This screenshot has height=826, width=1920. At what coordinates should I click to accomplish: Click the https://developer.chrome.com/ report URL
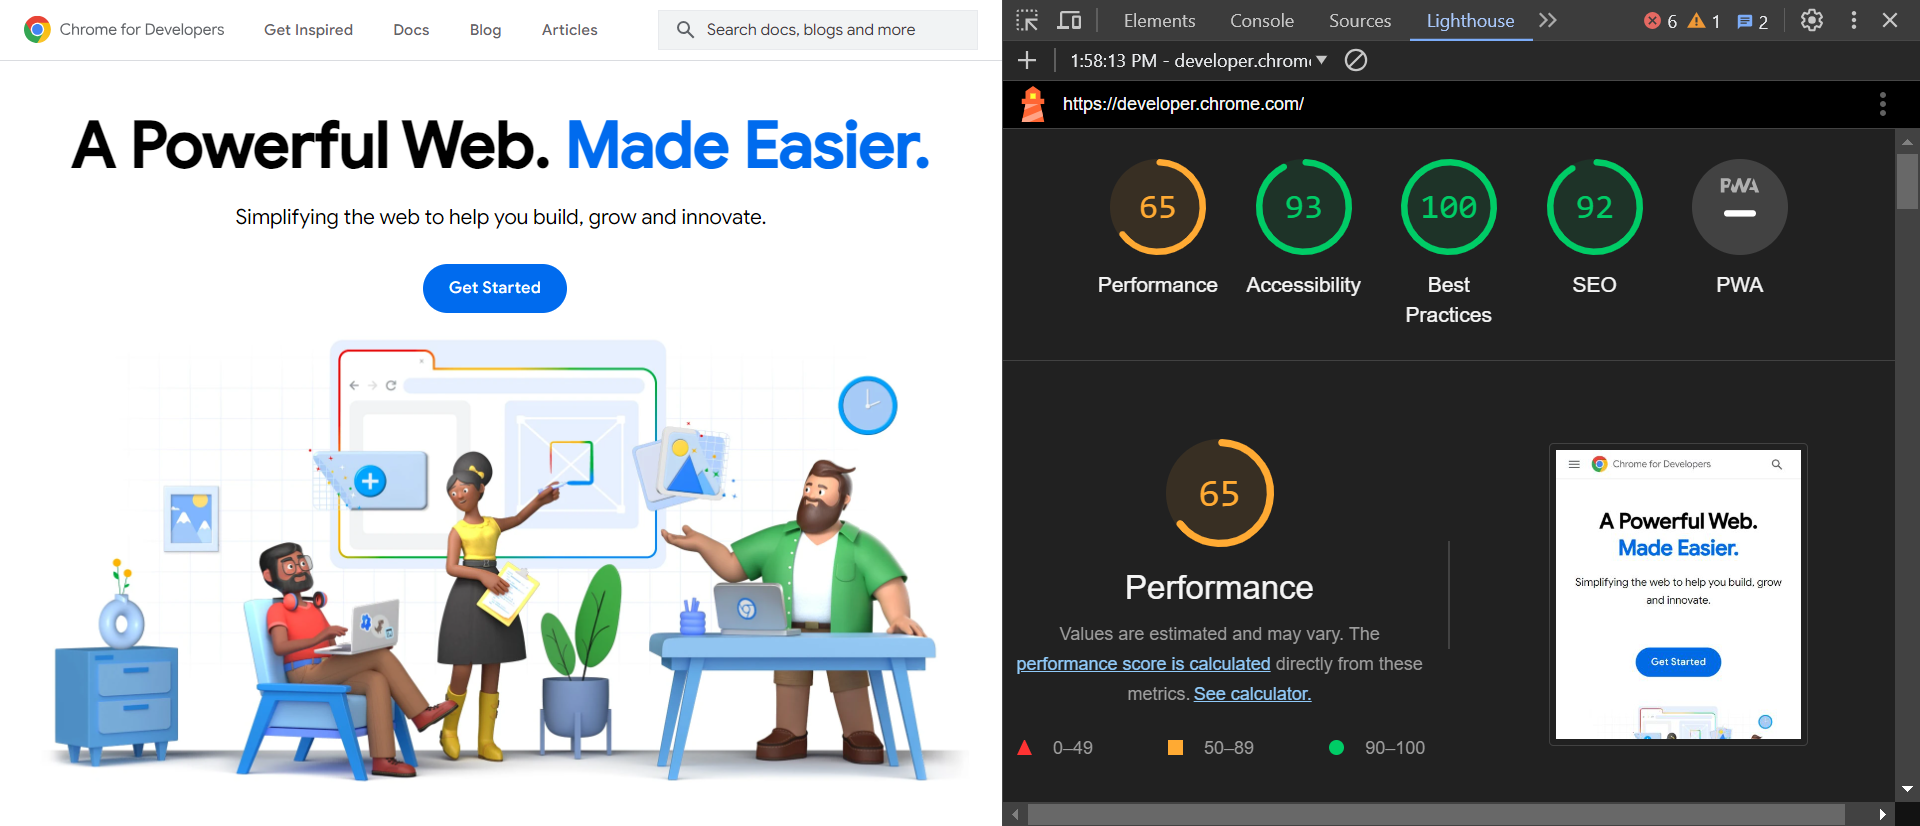(1183, 104)
